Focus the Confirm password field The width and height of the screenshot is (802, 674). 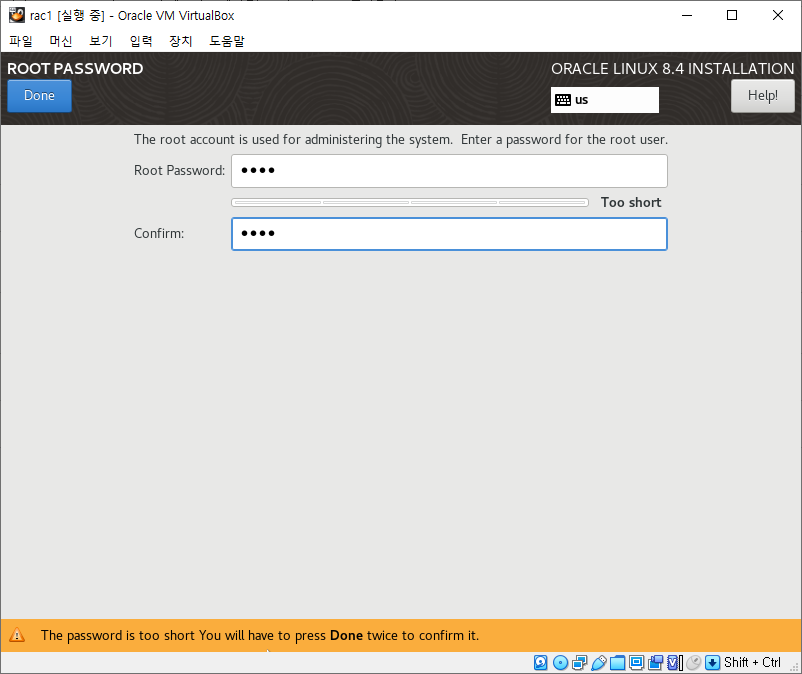pos(449,234)
